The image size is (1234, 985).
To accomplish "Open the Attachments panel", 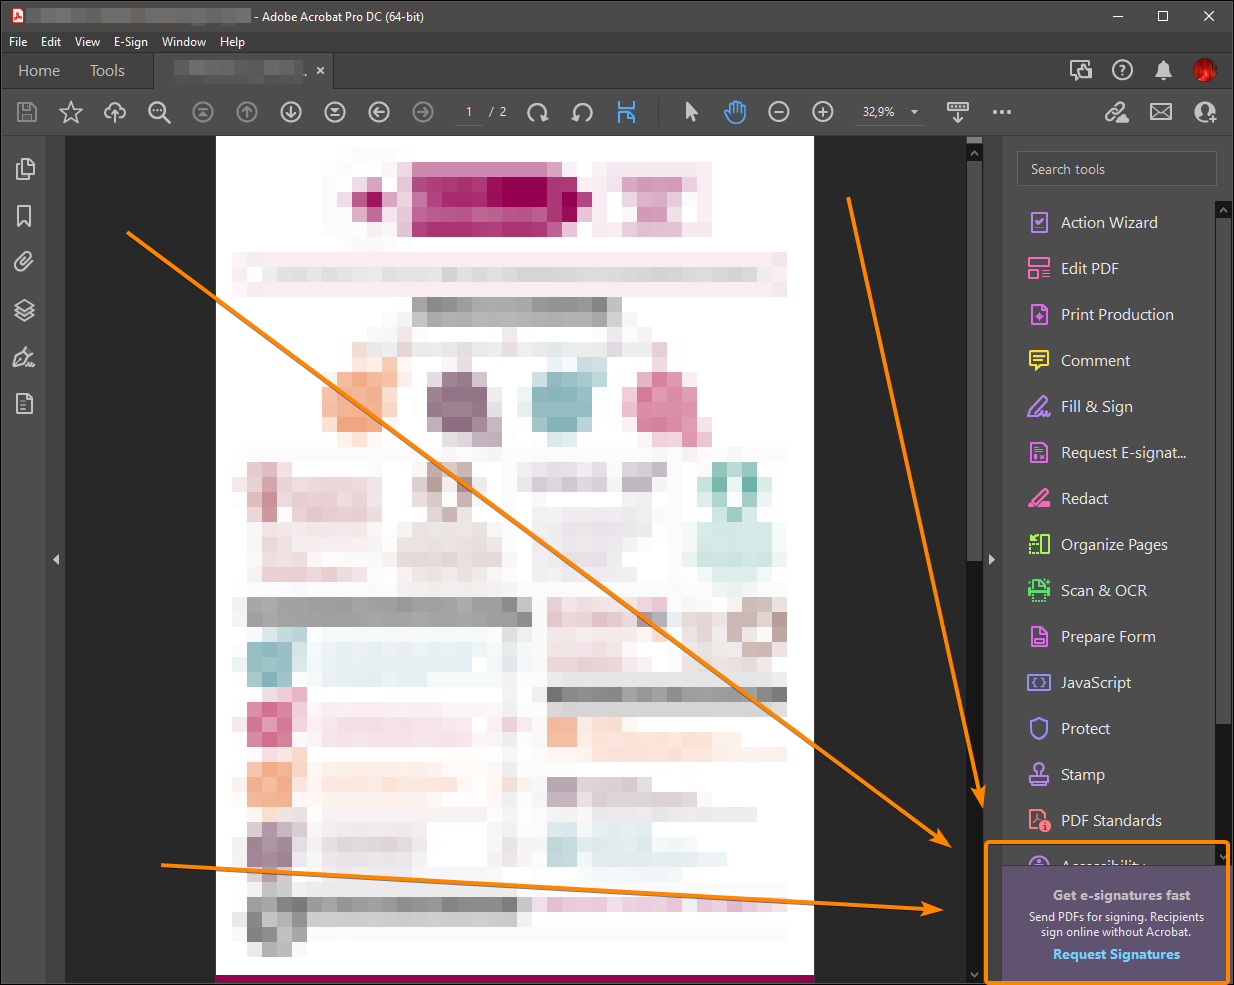I will click(24, 261).
